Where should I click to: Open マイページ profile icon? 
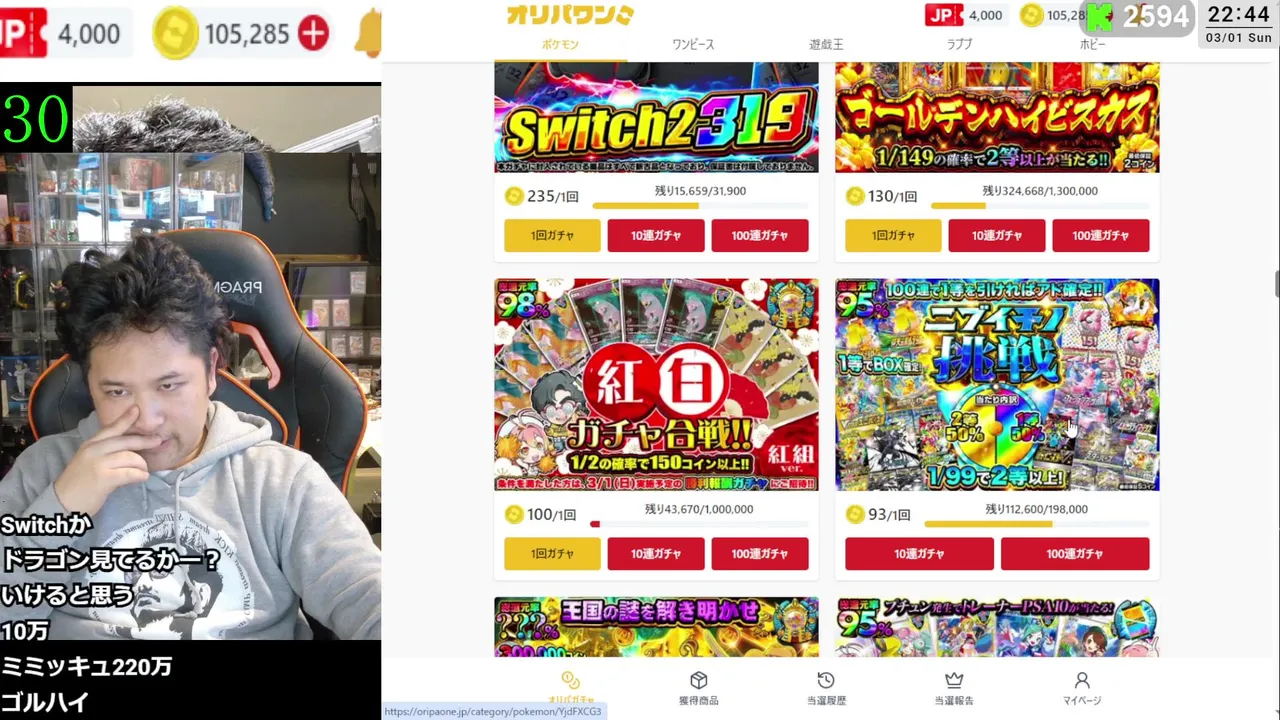pyautogui.click(x=1082, y=680)
